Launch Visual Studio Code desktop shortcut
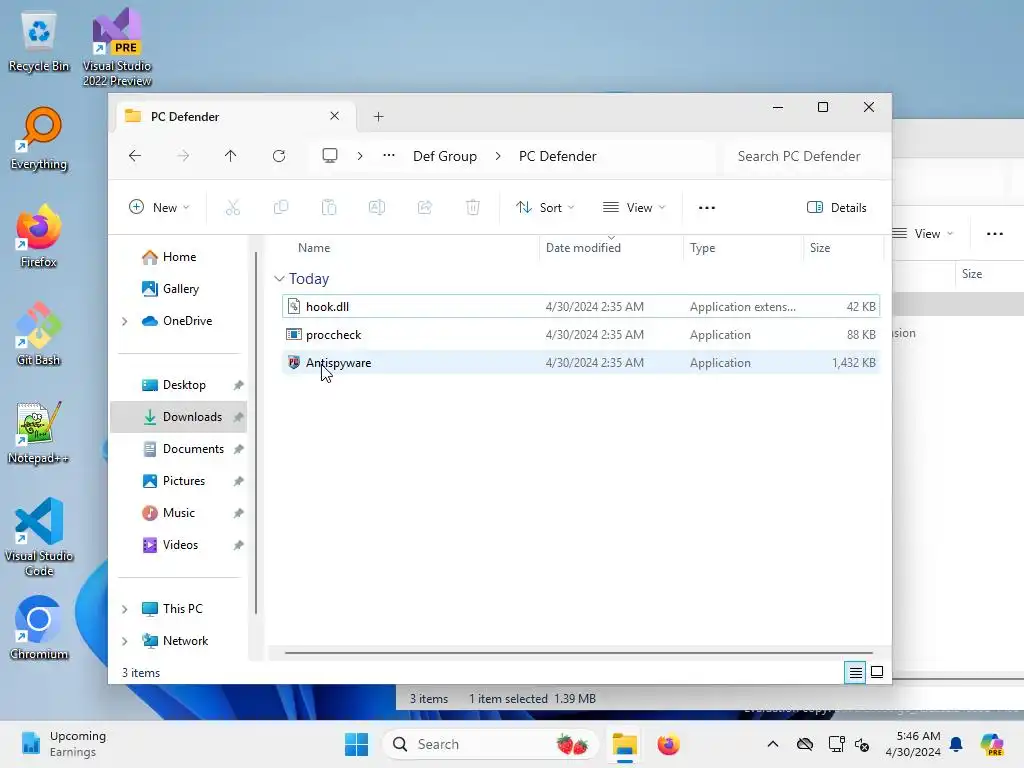The height and width of the screenshot is (768, 1024). pyautogui.click(x=39, y=537)
